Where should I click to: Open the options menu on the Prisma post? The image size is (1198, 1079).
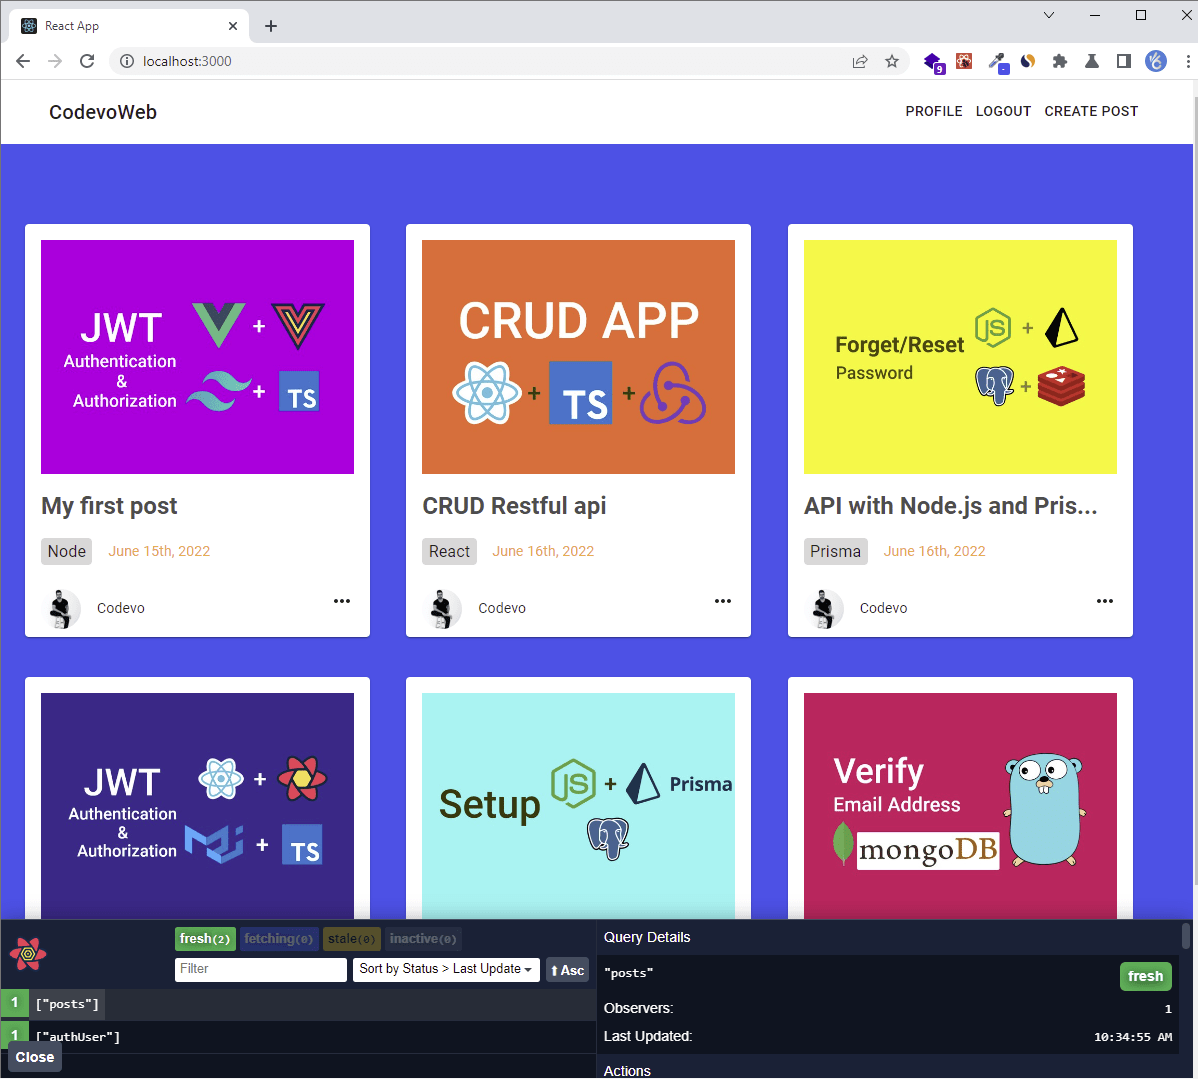[x=1104, y=601]
